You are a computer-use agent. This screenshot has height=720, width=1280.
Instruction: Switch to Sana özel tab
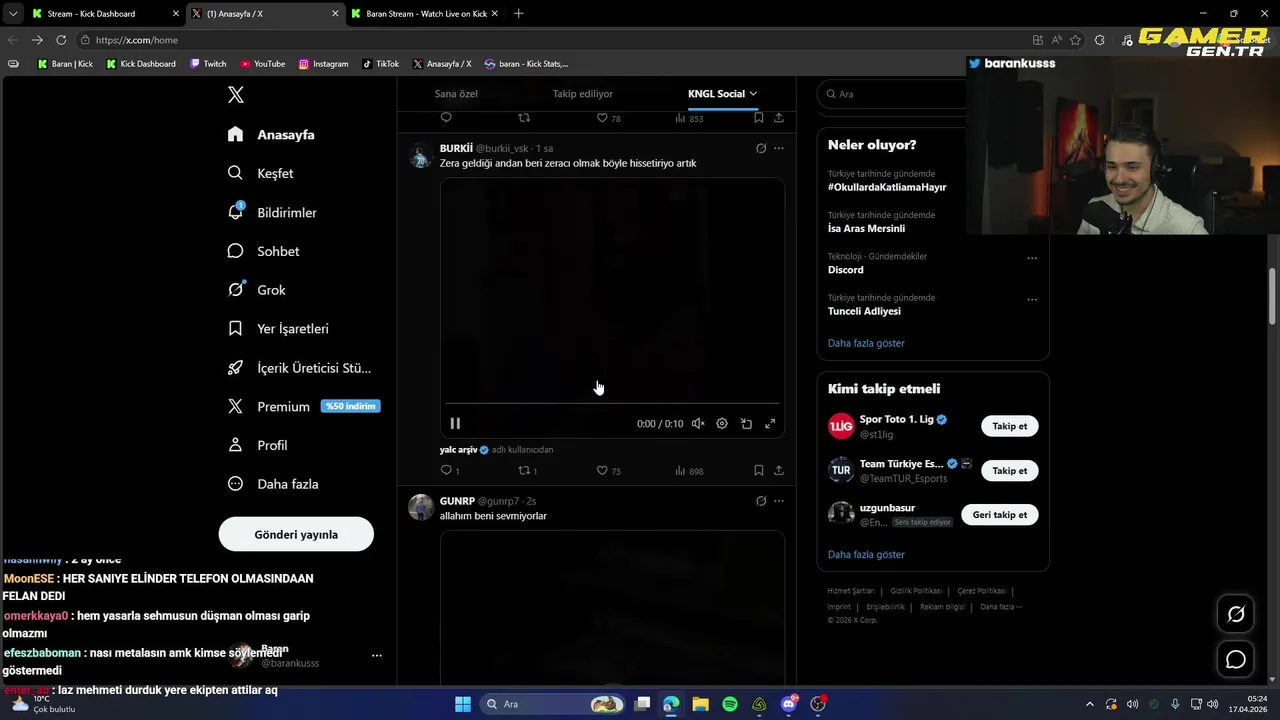pyautogui.click(x=456, y=94)
